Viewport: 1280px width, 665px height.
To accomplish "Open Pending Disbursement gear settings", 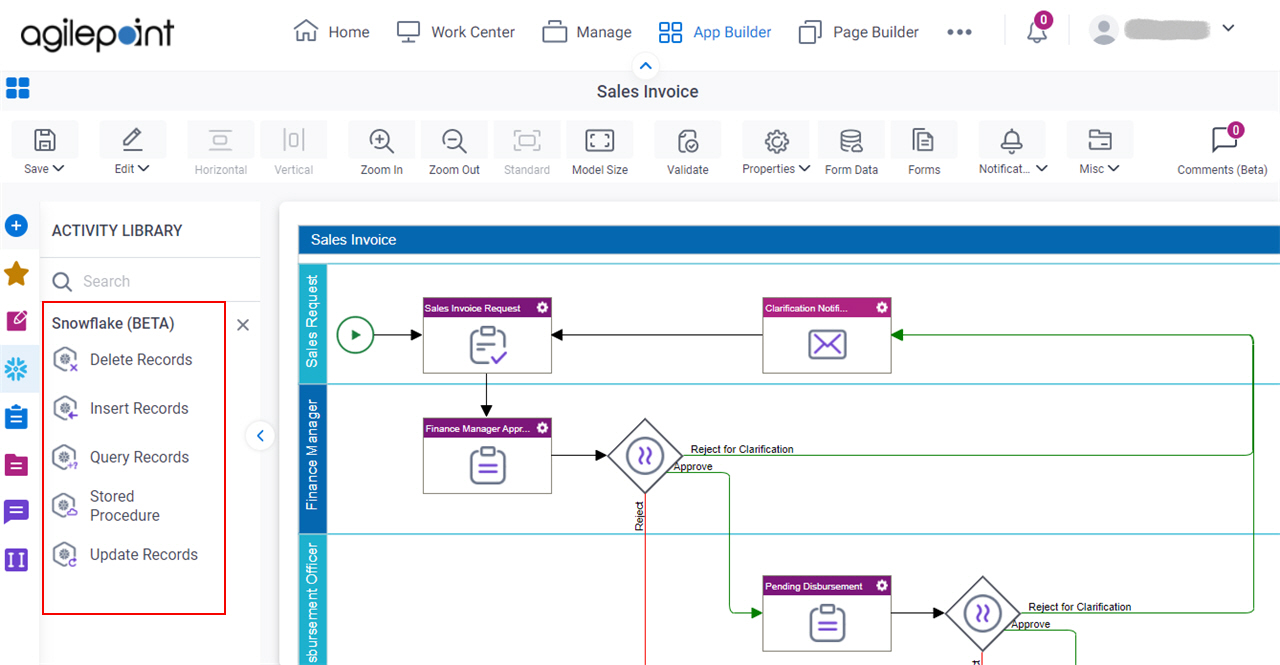I will click(x=882, y=586).
